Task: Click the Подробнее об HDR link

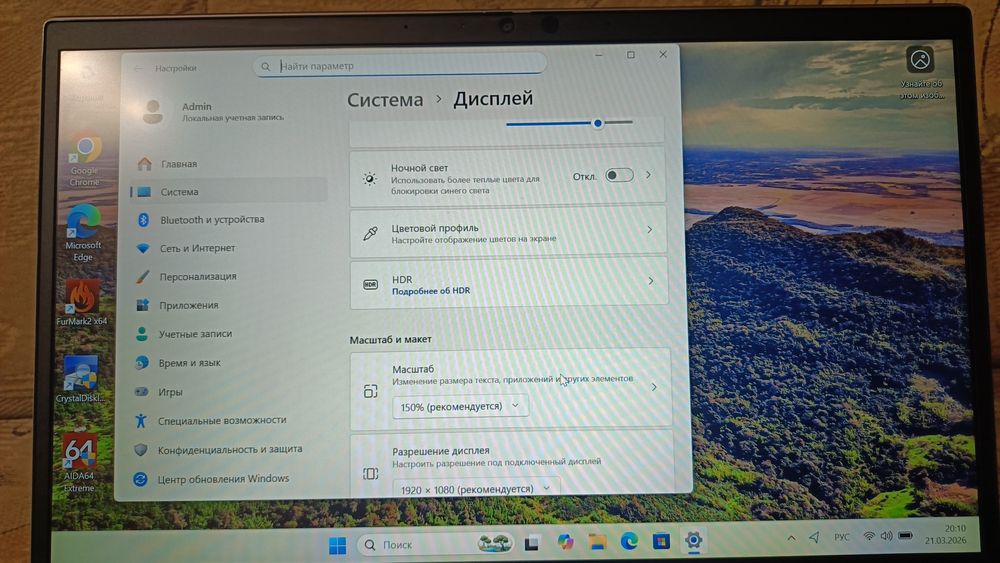Action: (430, 291)
